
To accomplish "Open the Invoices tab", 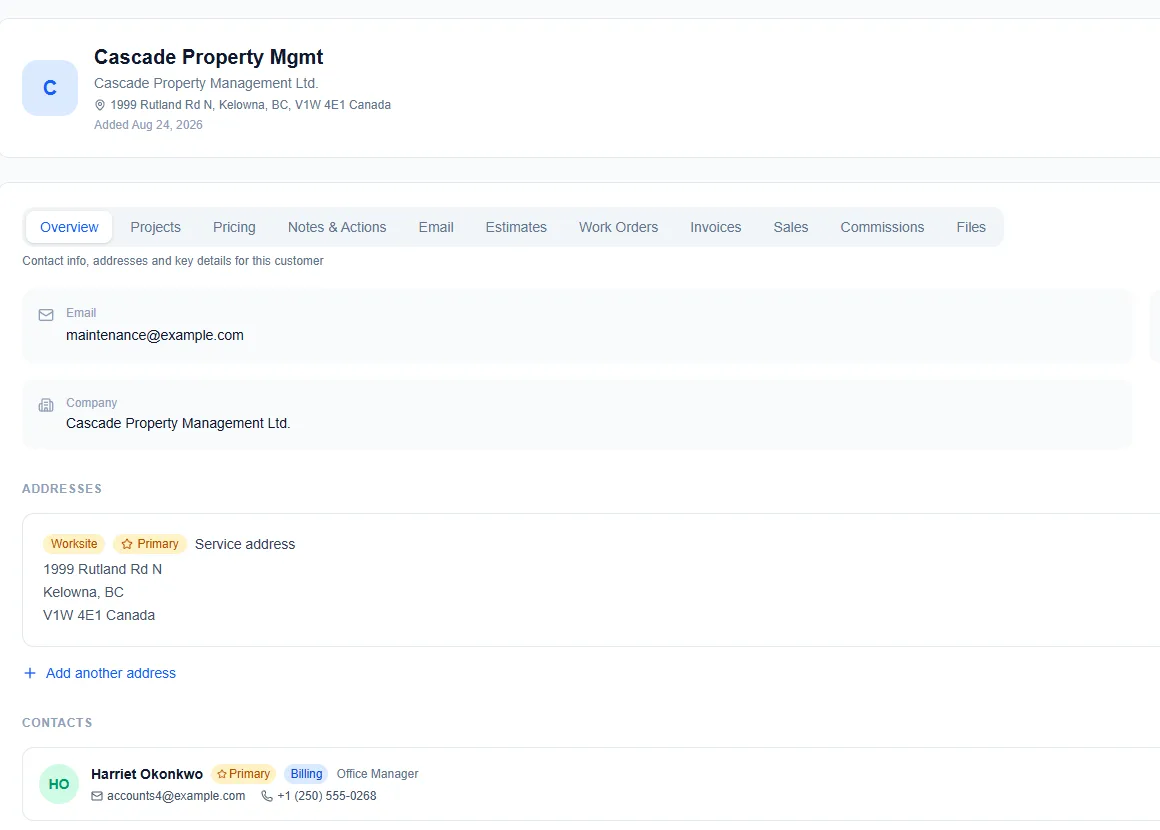I will (x=715, y=227).
